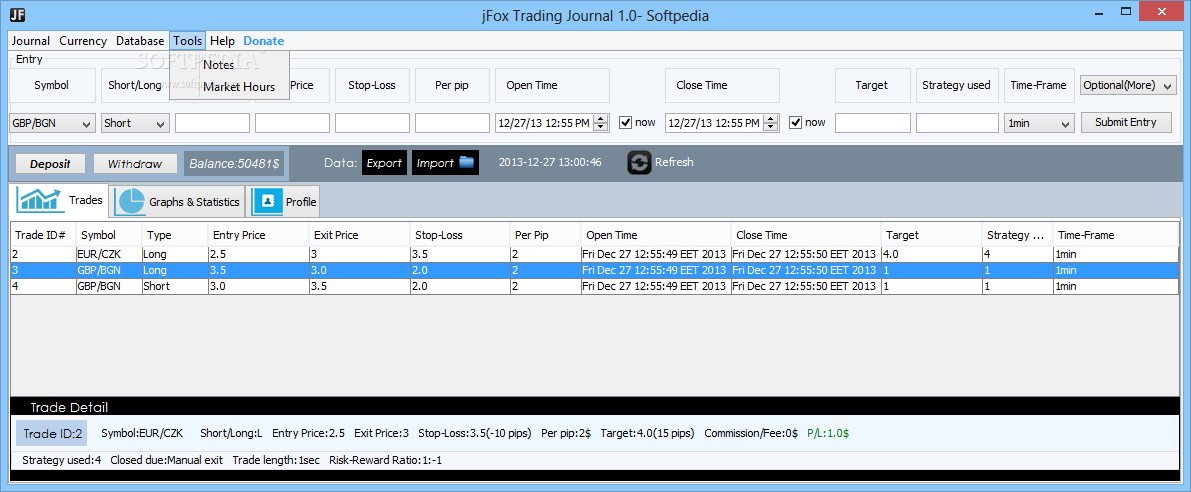Open the 1min Time-Frame dropdown
Viewport: 1191px width, 492px height.
tap(1039, 123)
